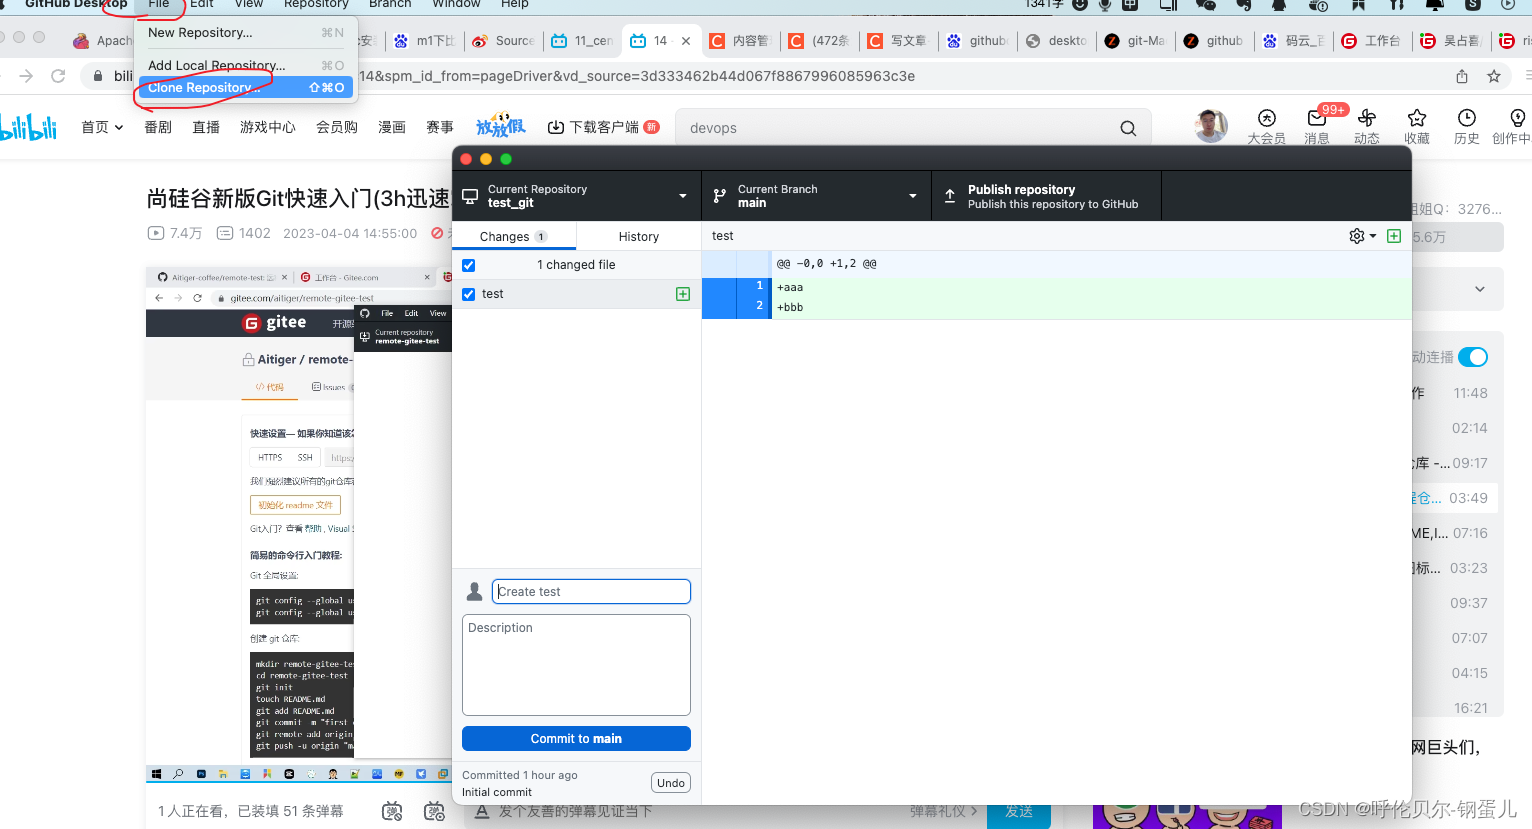This screenshot has width=1532, height=829.
Task: Click the Current Repository monitor icon
Action: click(470, 196)
